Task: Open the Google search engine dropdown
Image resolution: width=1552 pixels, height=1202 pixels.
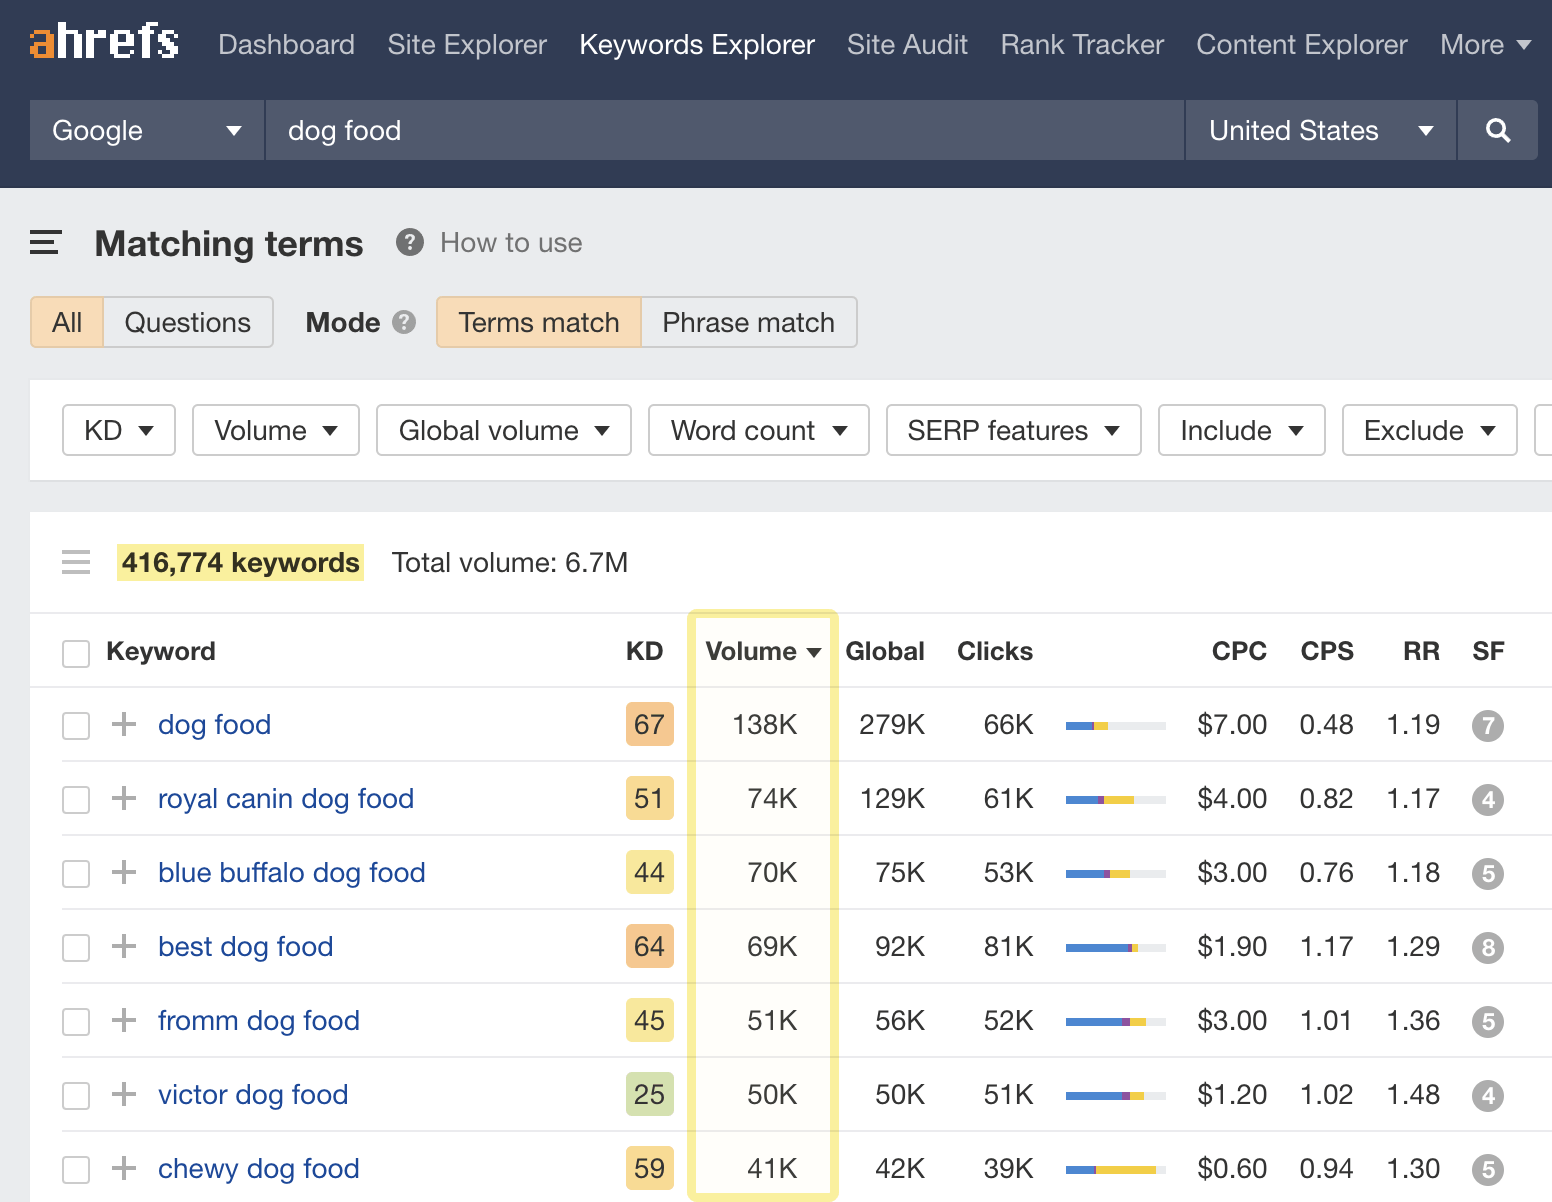Action: (x=146, y=130)
